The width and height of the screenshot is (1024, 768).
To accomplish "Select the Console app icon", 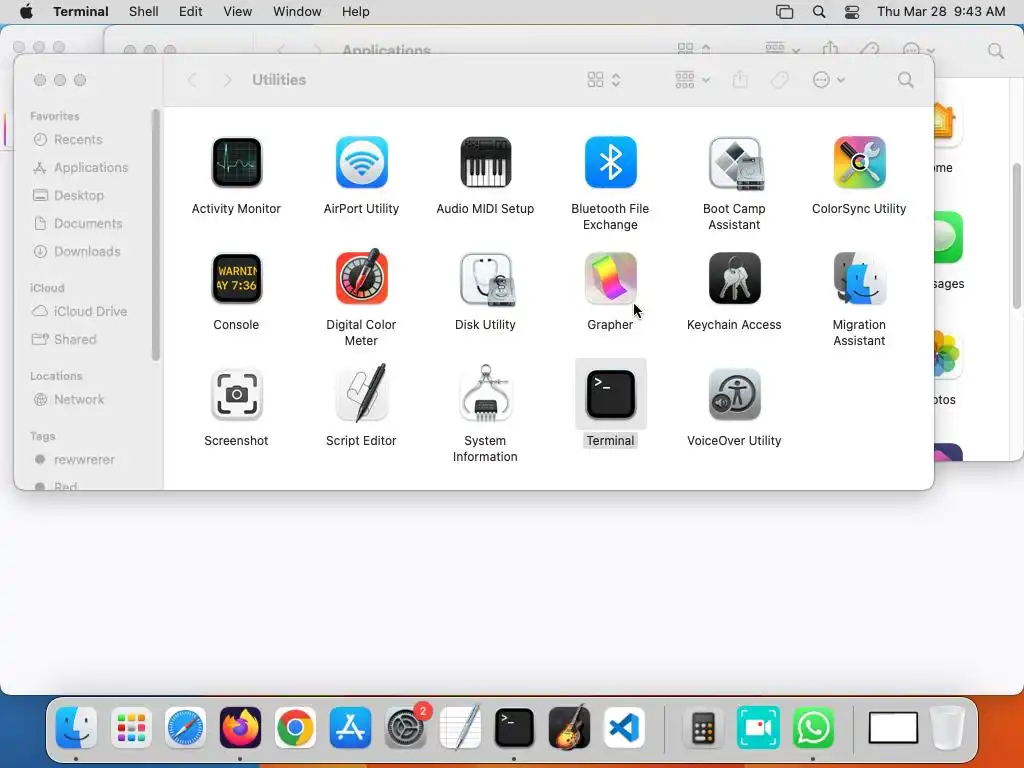I will (236, 279).
